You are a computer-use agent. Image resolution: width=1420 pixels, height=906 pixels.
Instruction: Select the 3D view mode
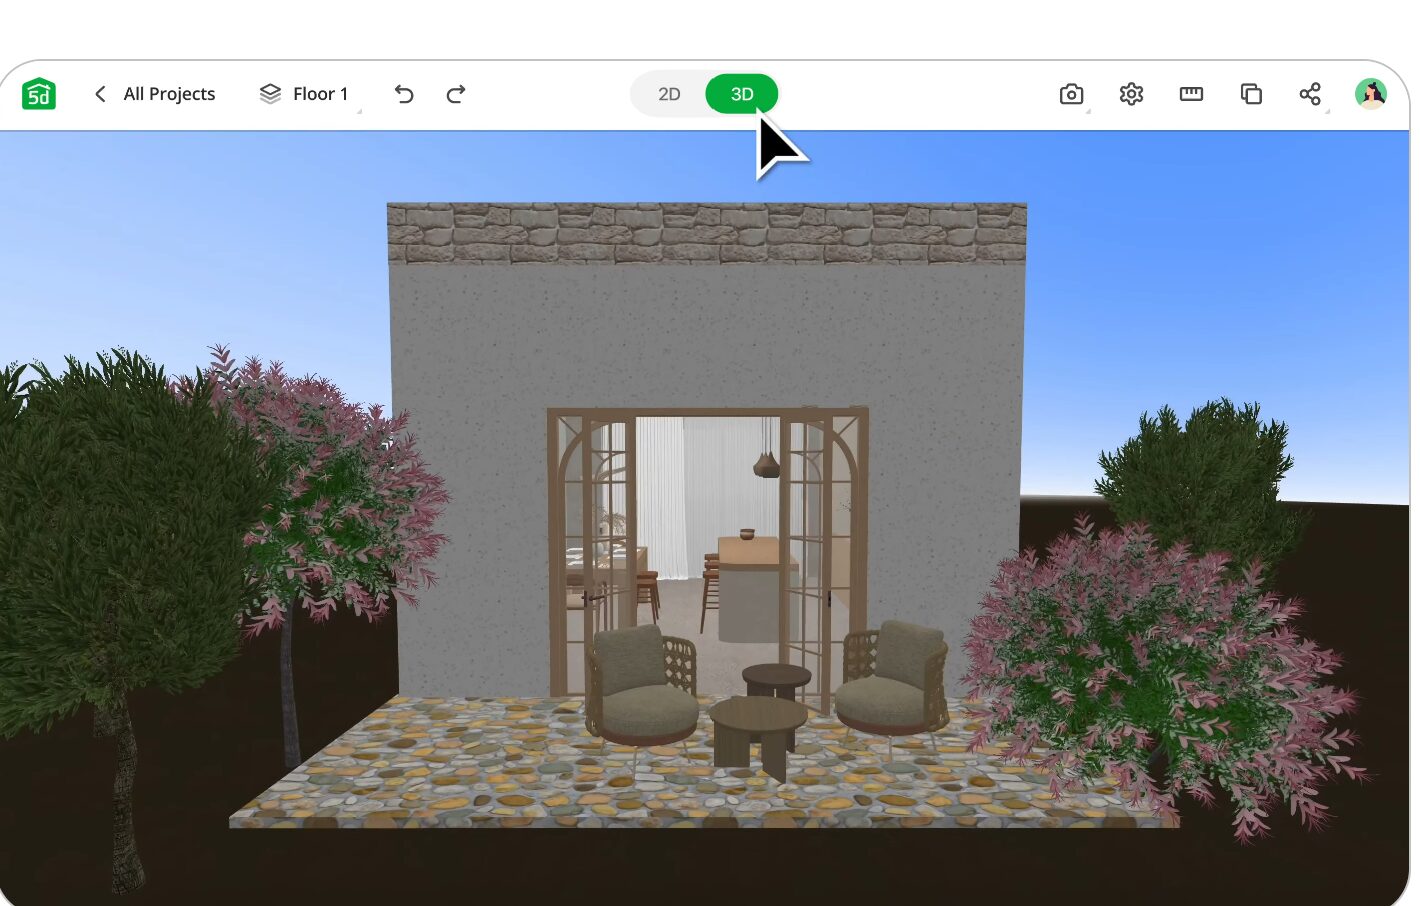[x=741, y=94]
